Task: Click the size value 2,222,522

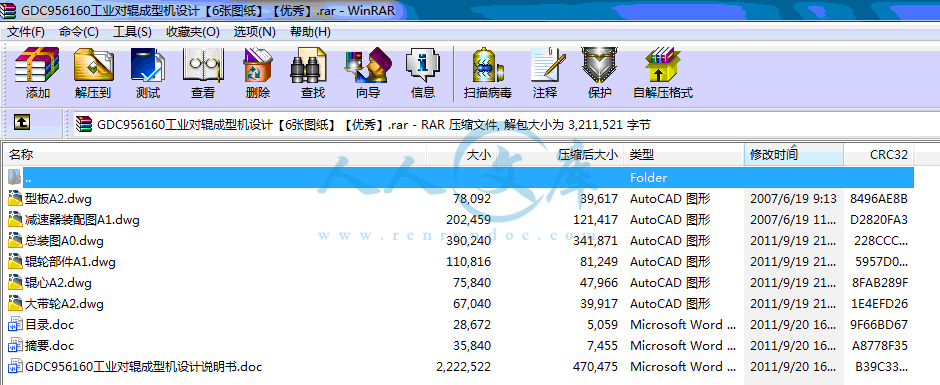Action: [x=463, y=366]
